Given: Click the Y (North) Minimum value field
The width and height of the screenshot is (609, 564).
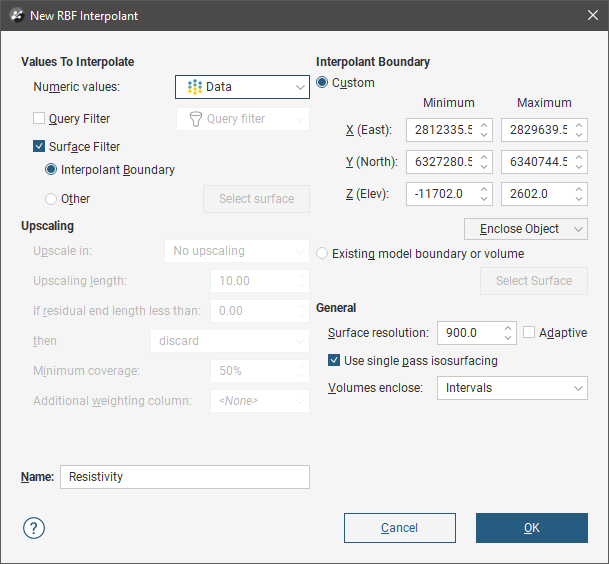Looking at the screenshot, I should click(441, 162).
